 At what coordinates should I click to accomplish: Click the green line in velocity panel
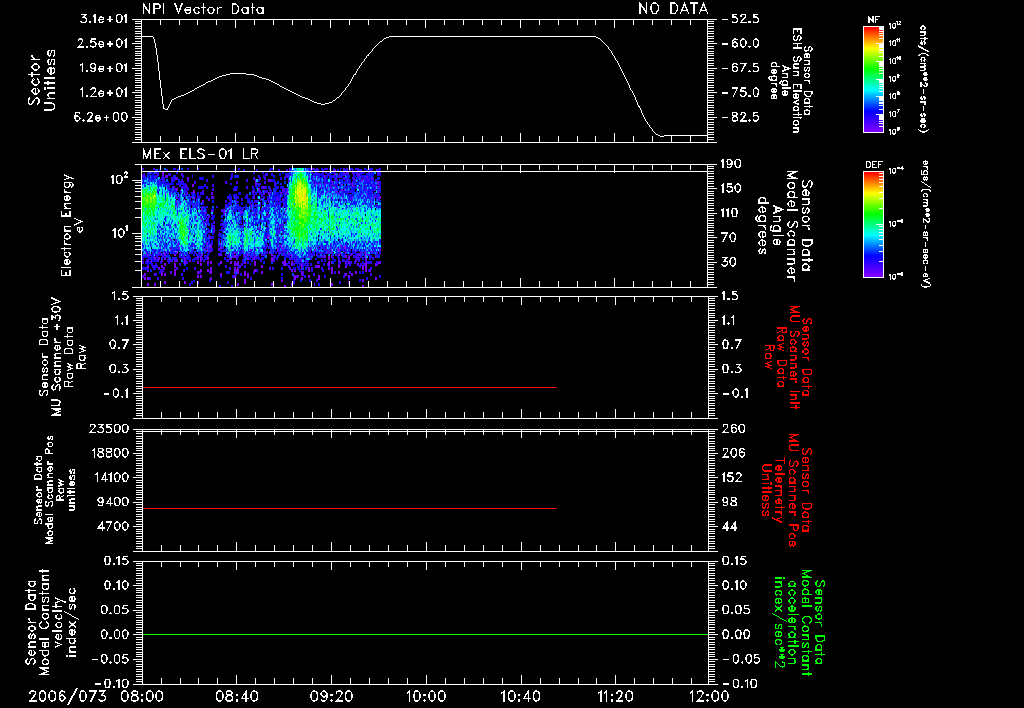pos(425,634)
